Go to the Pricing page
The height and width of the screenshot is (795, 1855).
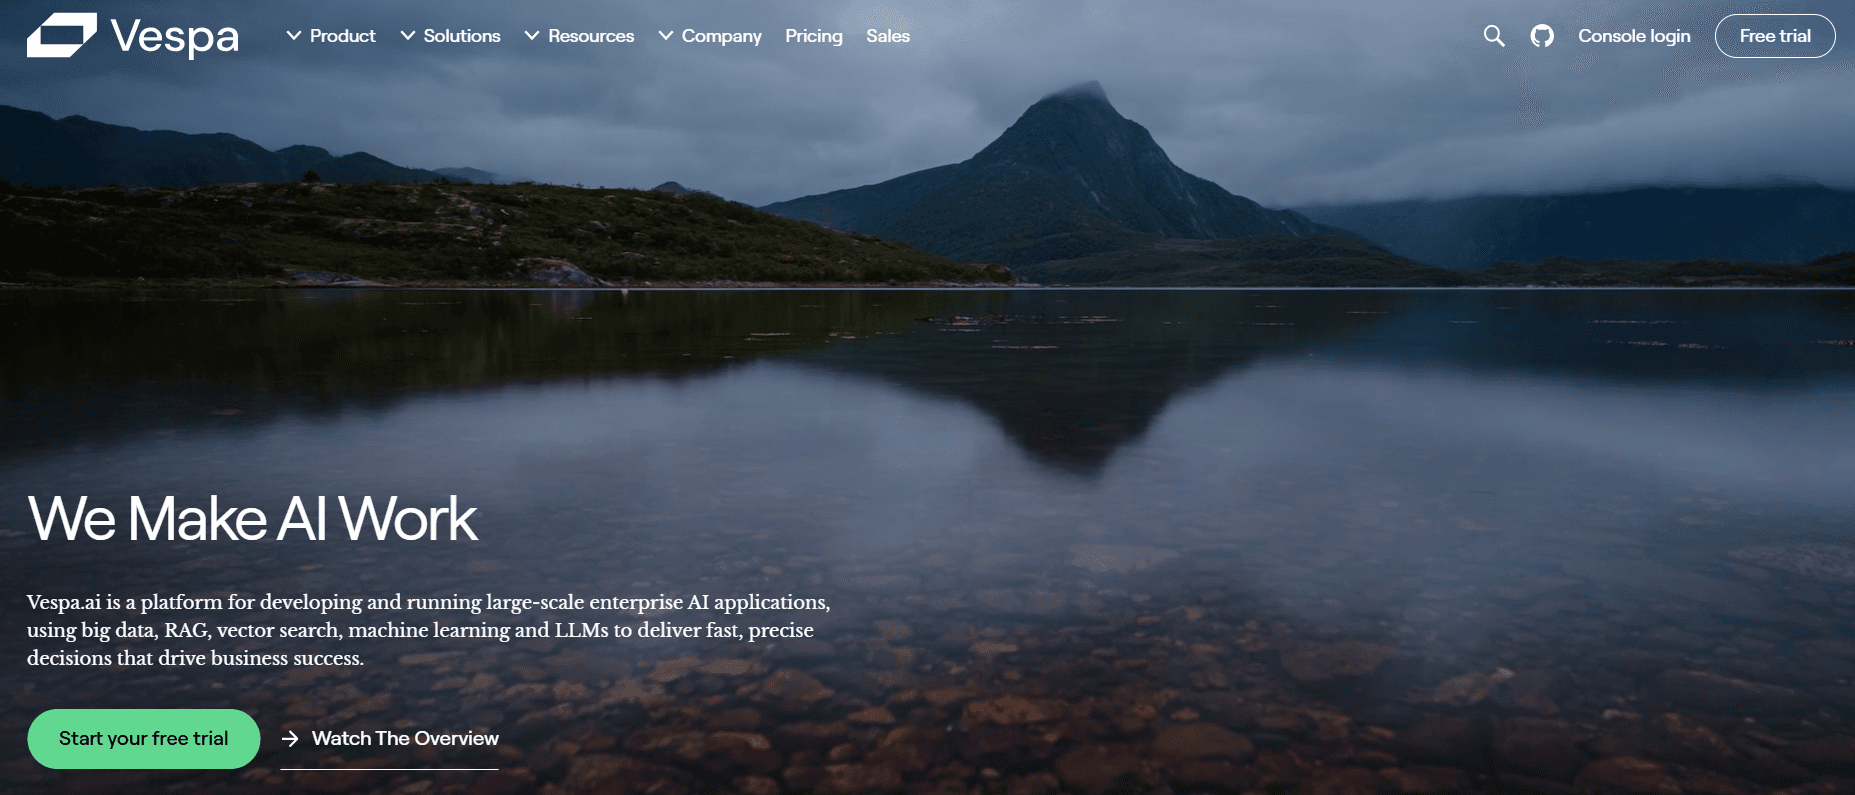[814, 36]
